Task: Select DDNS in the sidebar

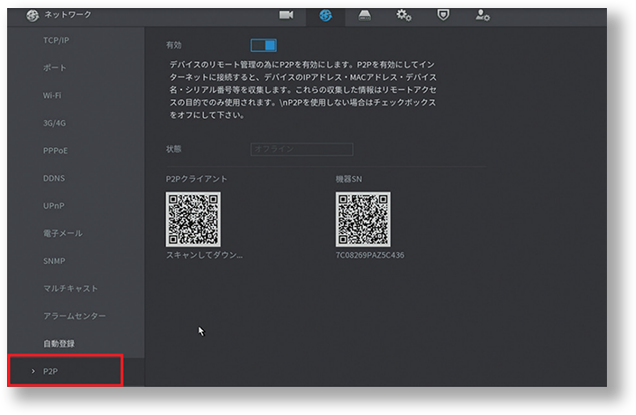Action: (x=54, y=178)
